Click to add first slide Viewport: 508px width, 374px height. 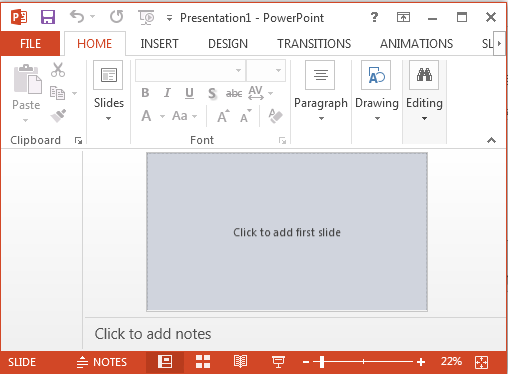(287, 232)
